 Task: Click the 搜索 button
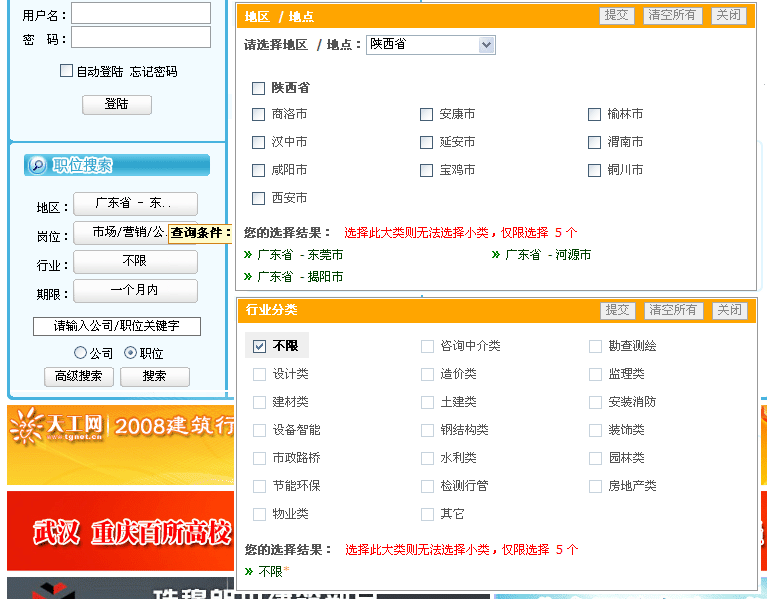(x=155, y=377)
